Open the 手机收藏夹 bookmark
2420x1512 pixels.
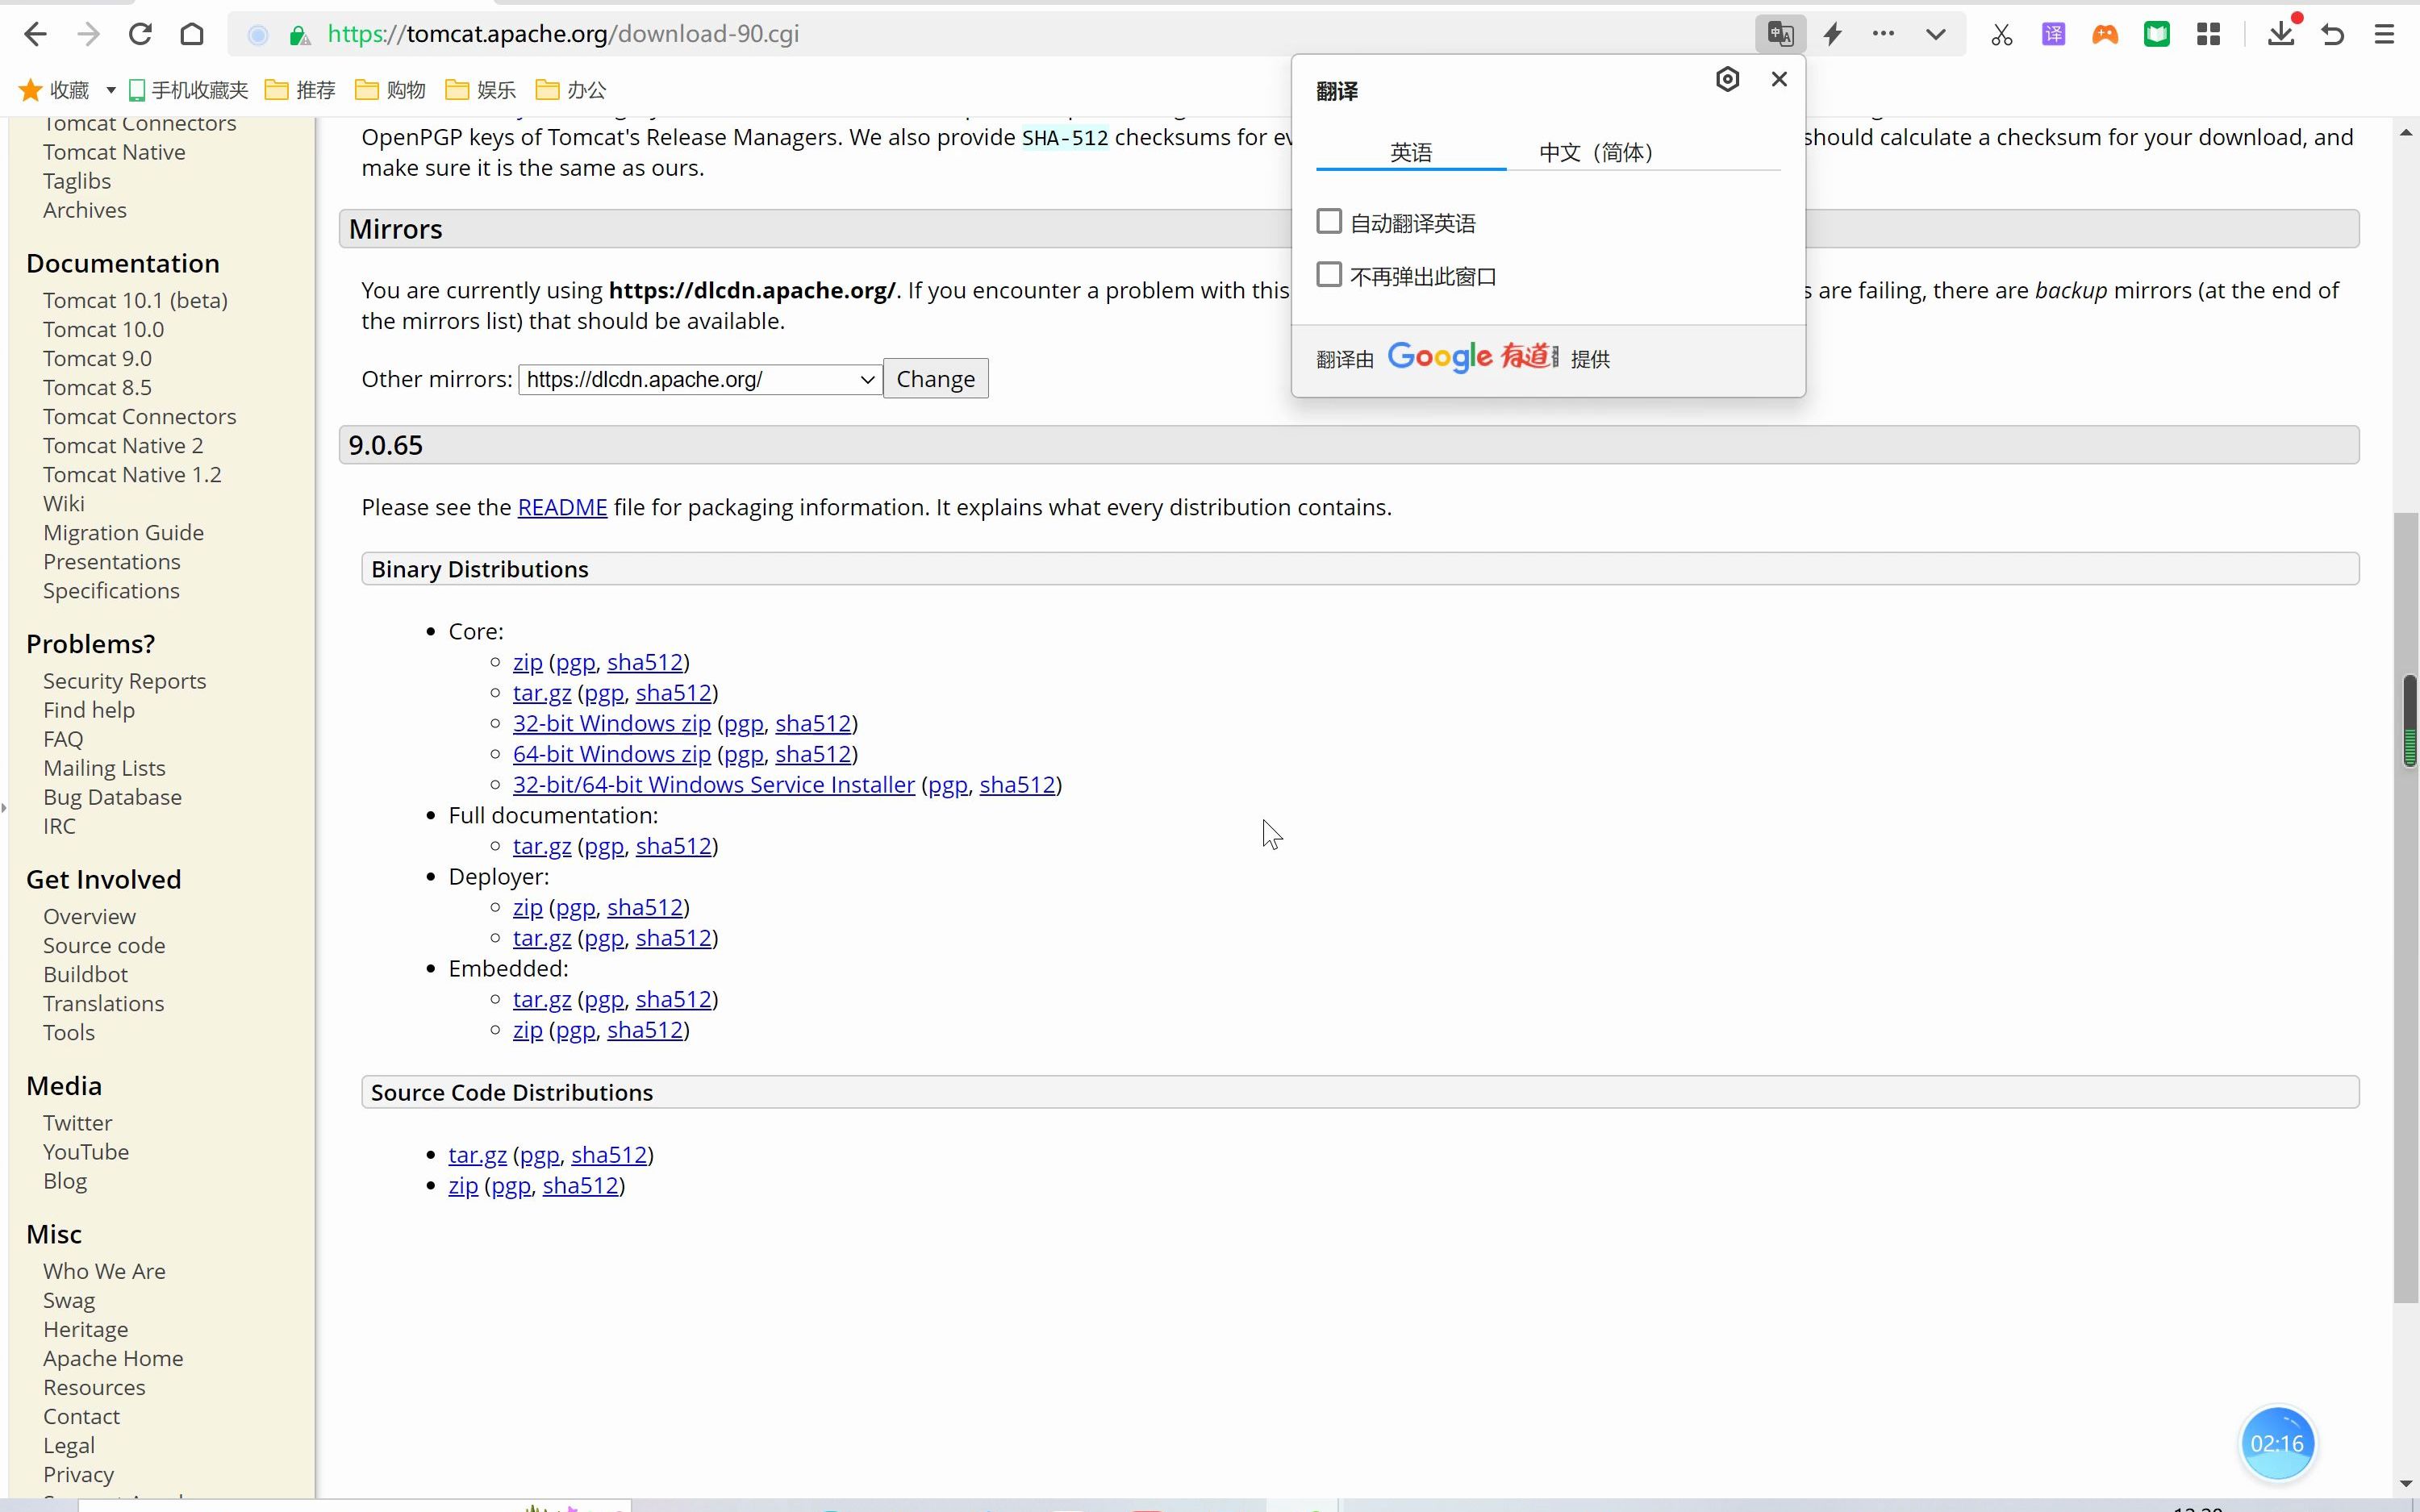coord(188,90)
